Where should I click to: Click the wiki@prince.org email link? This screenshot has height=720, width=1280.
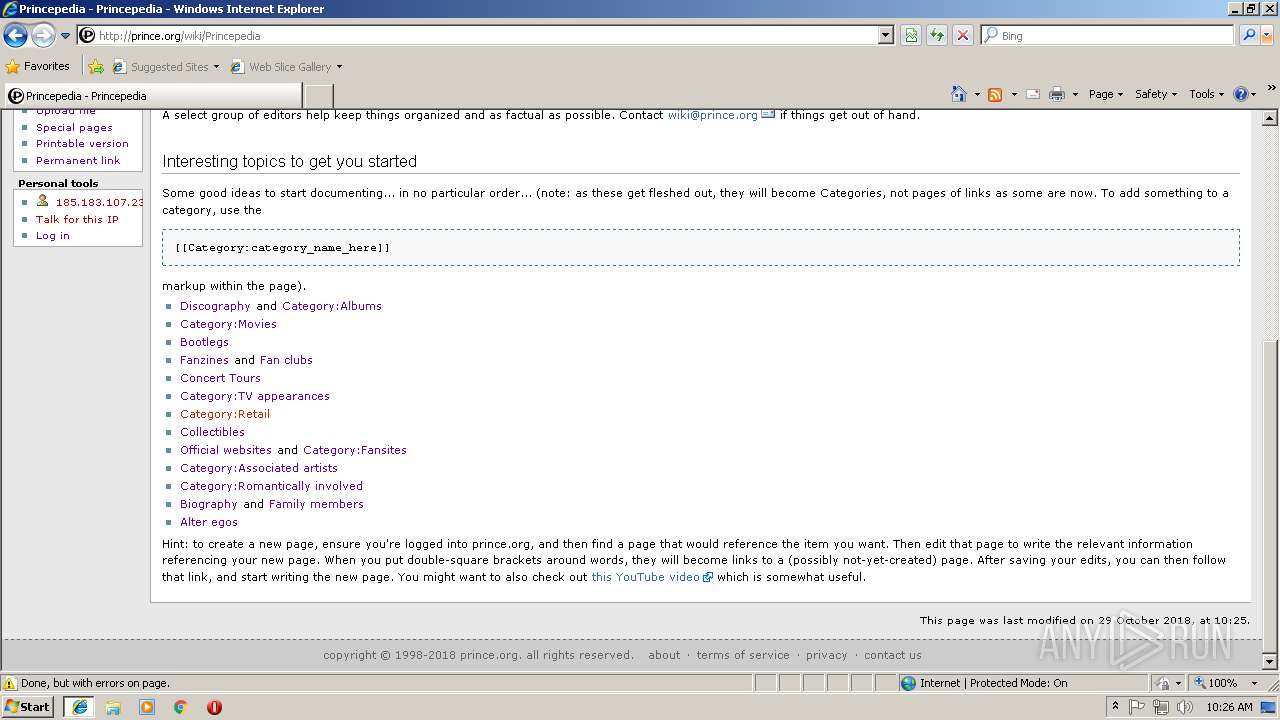click(x=713, y=115)
